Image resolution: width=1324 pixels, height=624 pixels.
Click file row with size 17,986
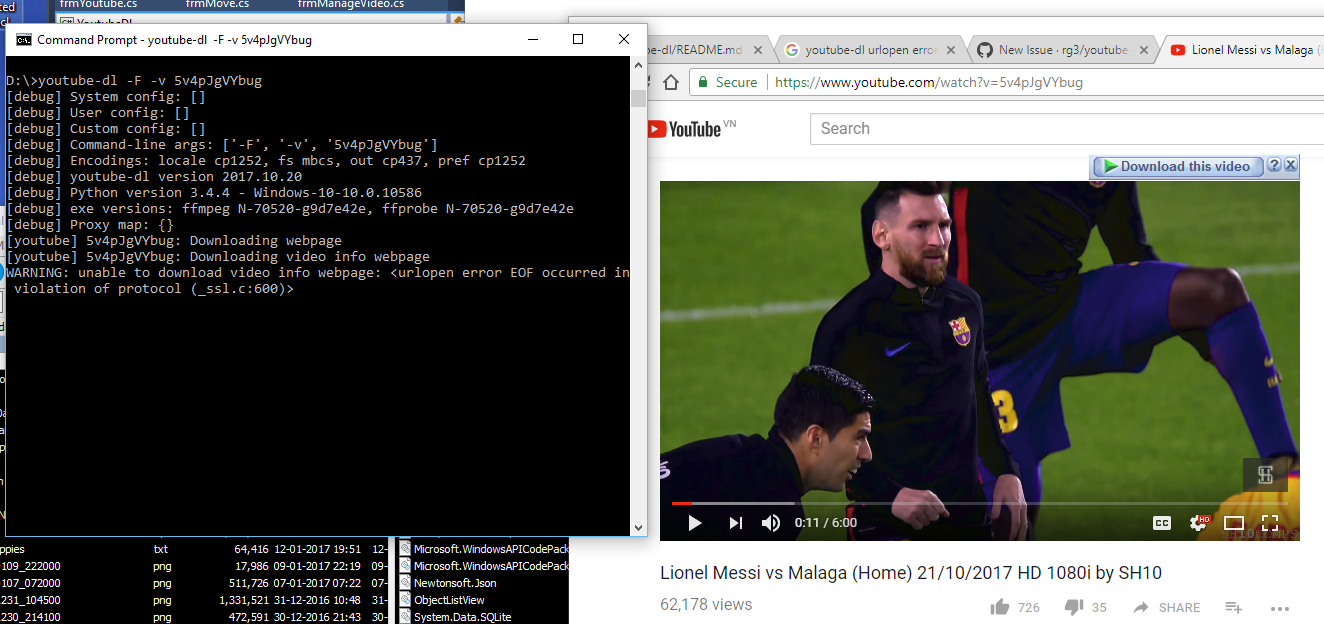pyautogui.click(x=195, y=566)
